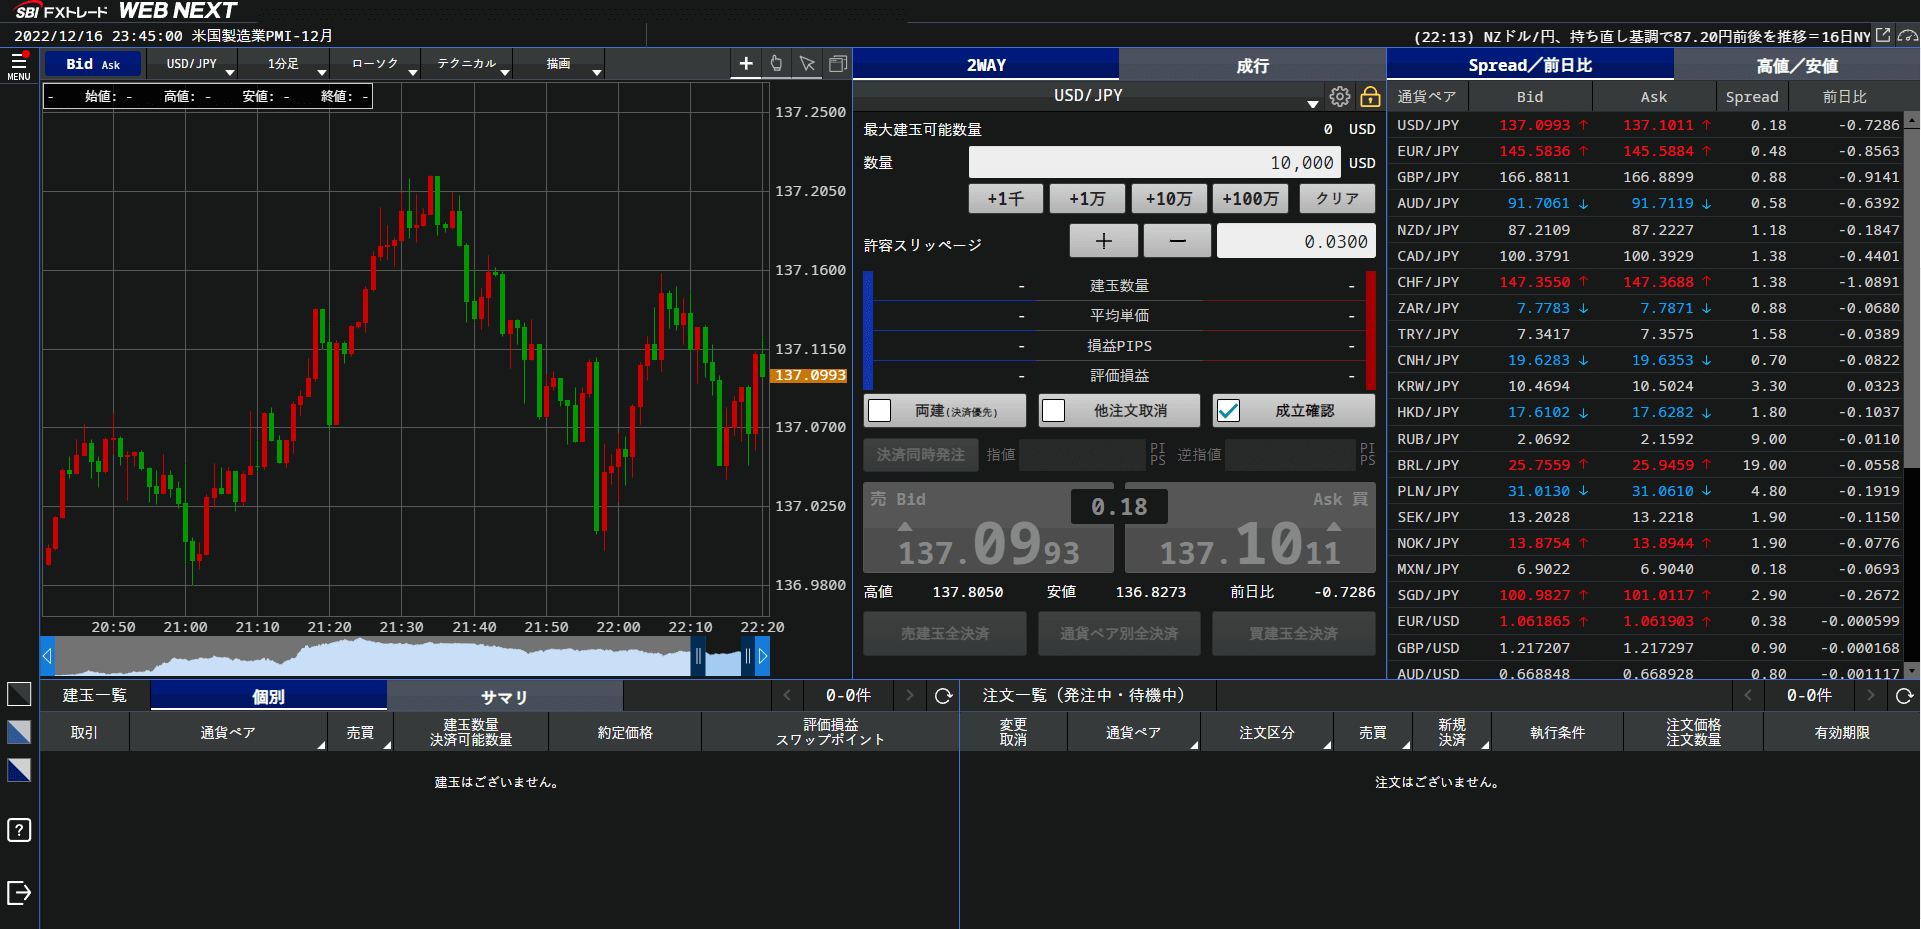Open the テクニカル indicators dropdown

click(x=467, y=64)
